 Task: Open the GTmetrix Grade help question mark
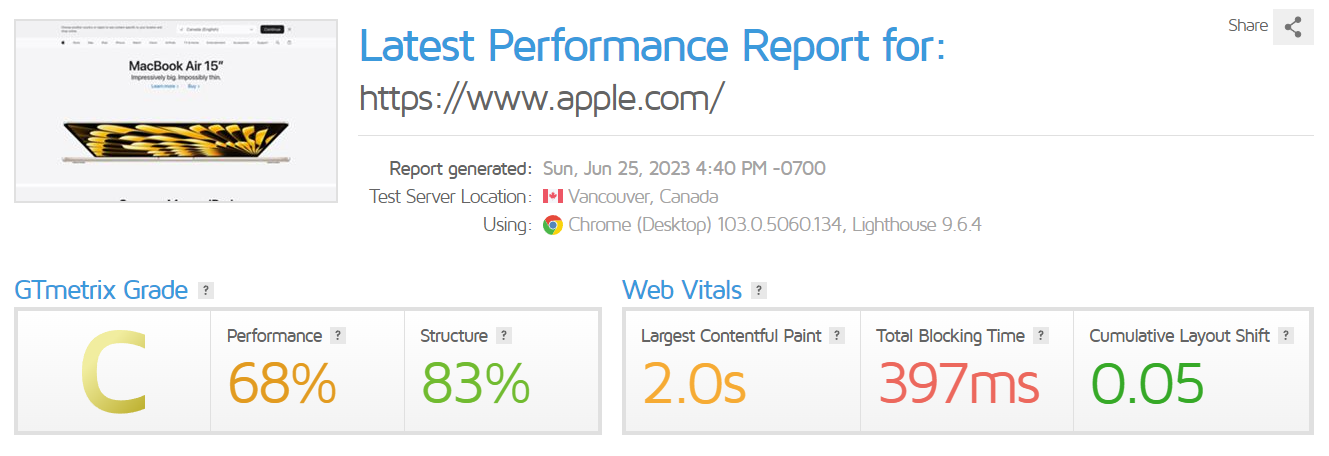[206, 291]
